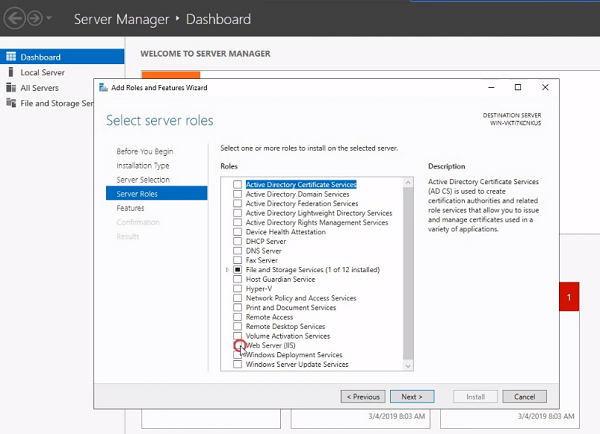Screen dimensions: 600x434
Task: Check Active Directory Lightweight Directory Services
Action: point(237,213)
